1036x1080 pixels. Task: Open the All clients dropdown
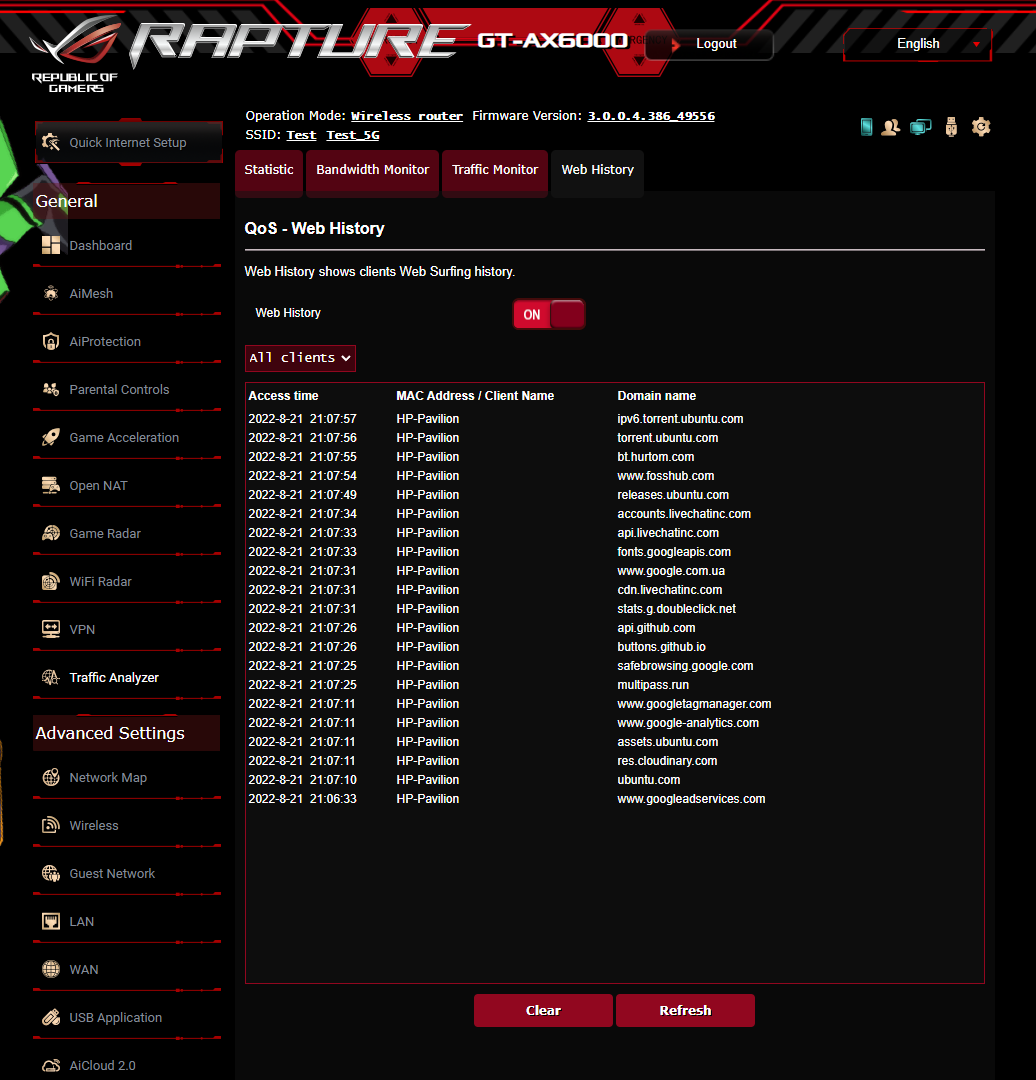click(300, 358)
